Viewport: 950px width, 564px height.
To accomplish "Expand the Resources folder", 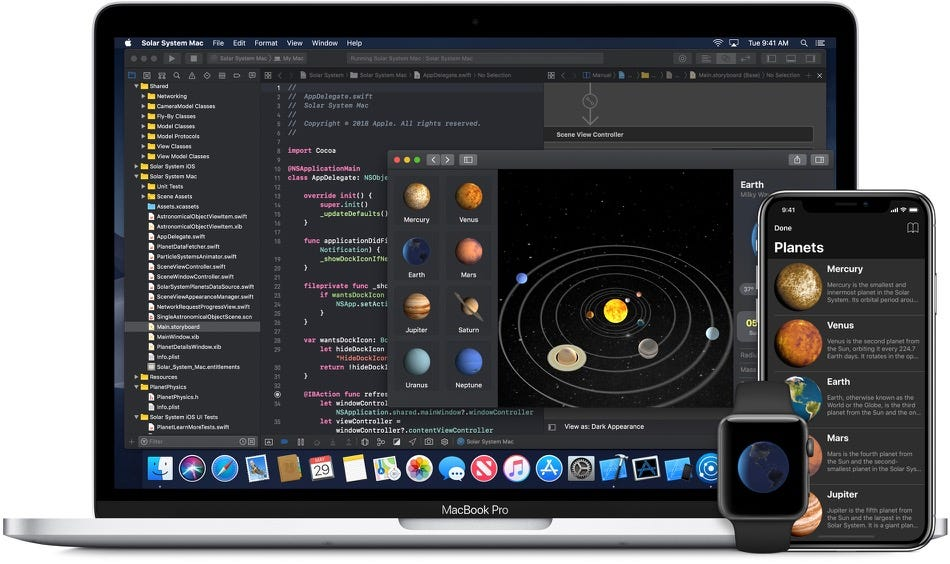I will 136,377.
